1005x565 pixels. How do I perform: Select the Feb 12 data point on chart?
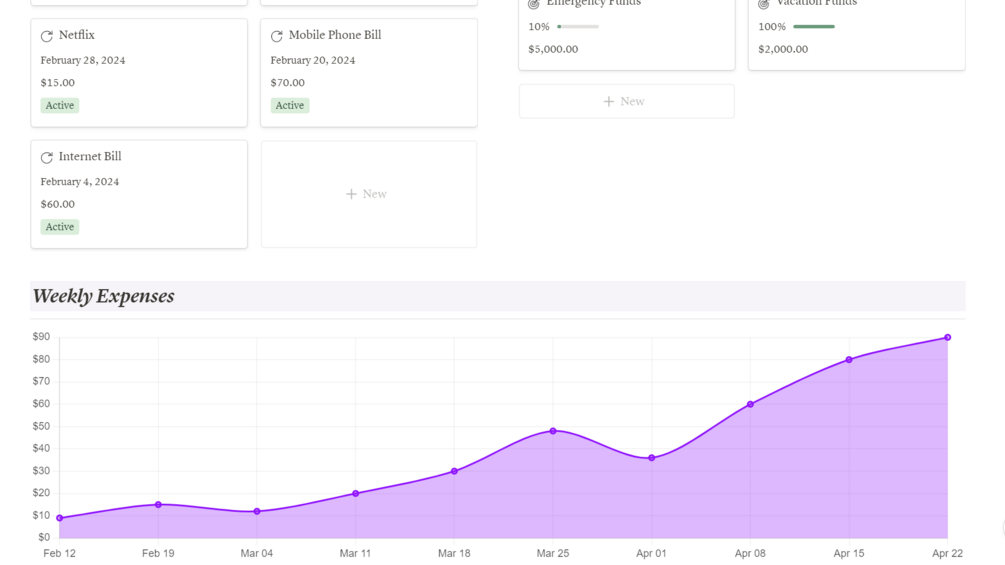click(60, 518)
